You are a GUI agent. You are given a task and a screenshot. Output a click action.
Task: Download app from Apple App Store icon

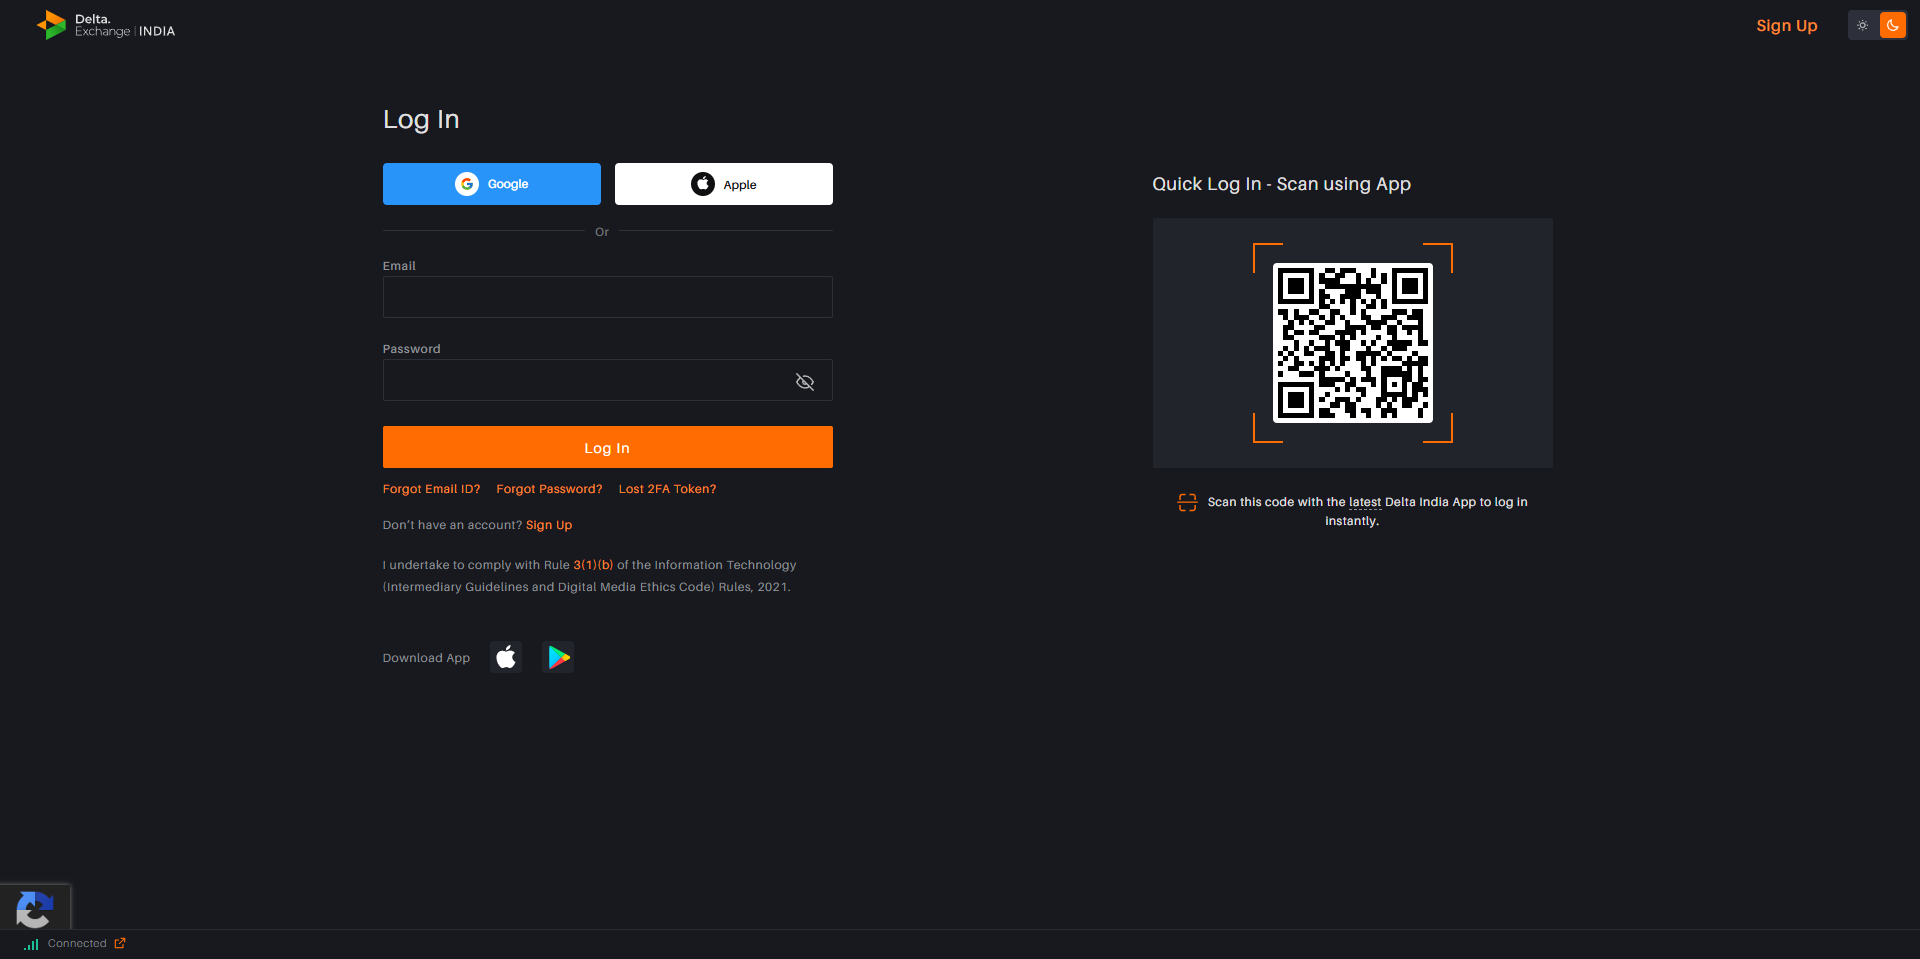506,657
